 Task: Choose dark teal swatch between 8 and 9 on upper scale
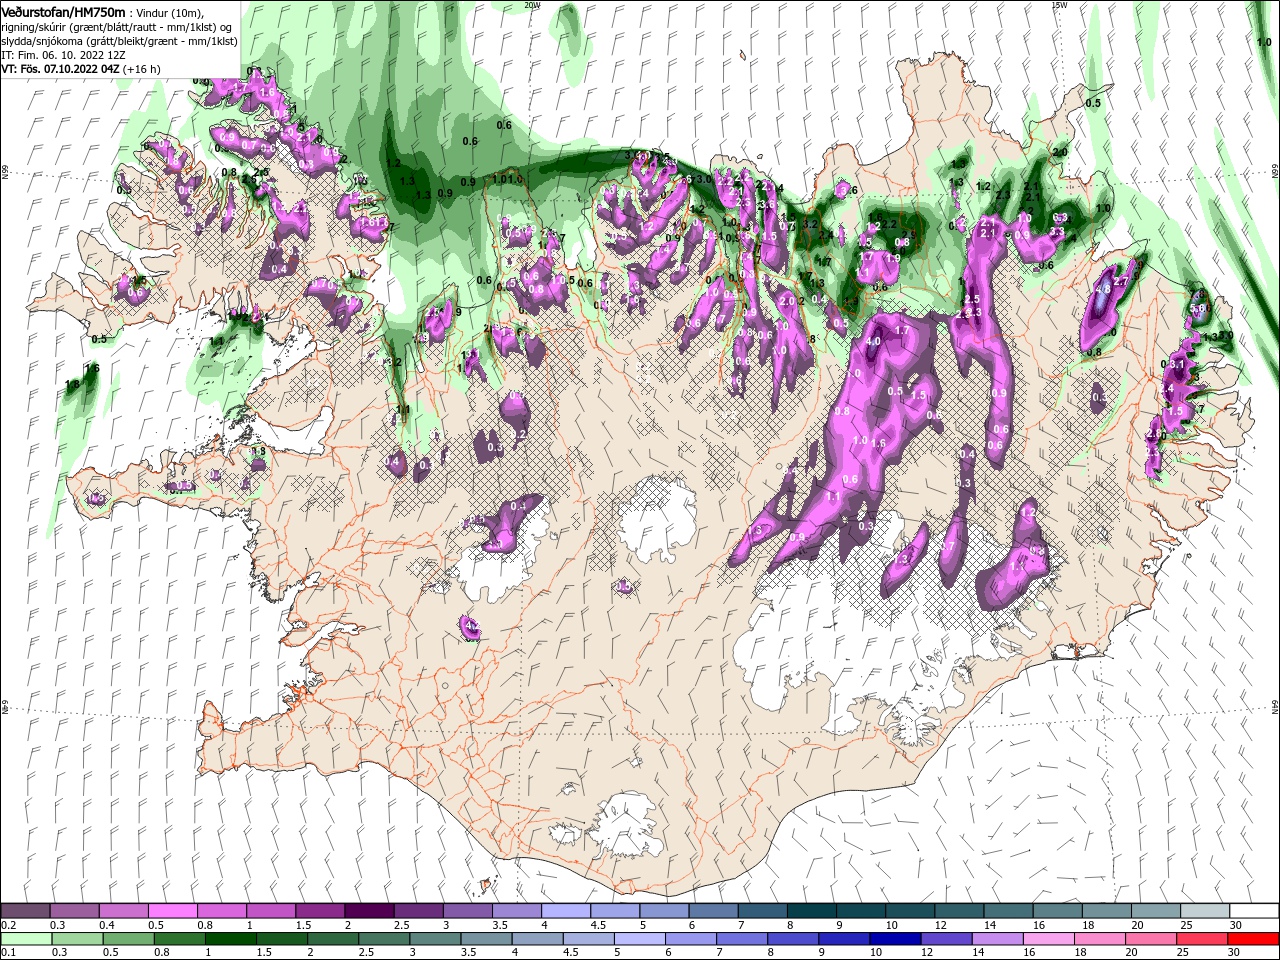click(812, 910)
